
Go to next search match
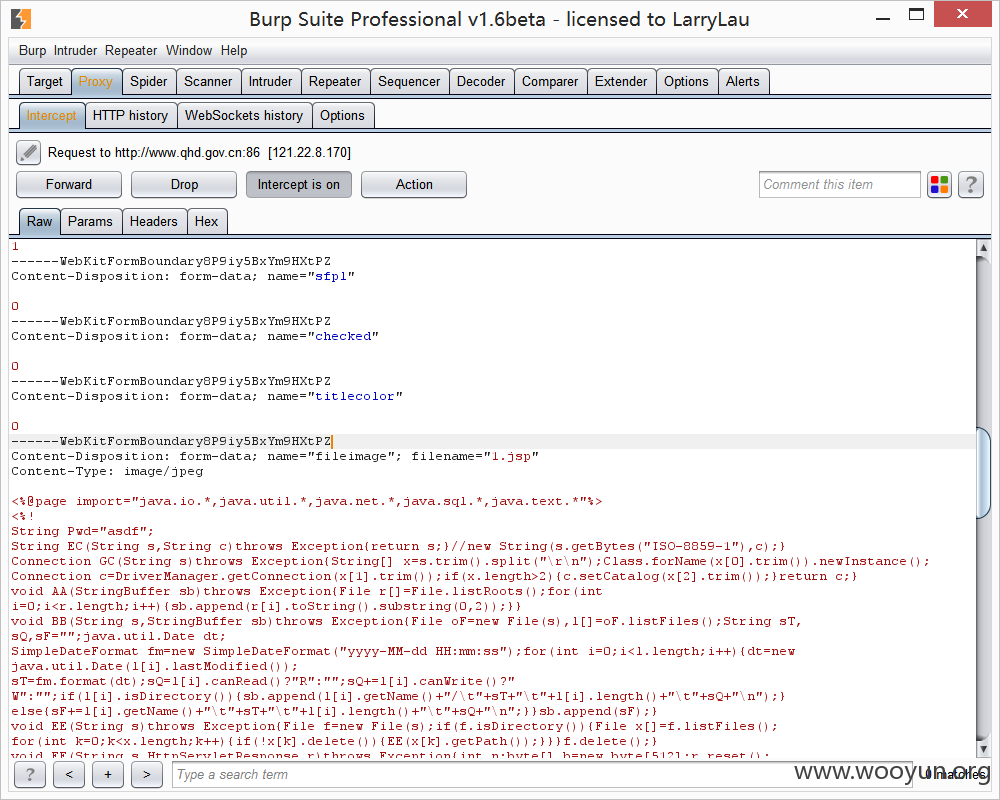click(147, 774)
